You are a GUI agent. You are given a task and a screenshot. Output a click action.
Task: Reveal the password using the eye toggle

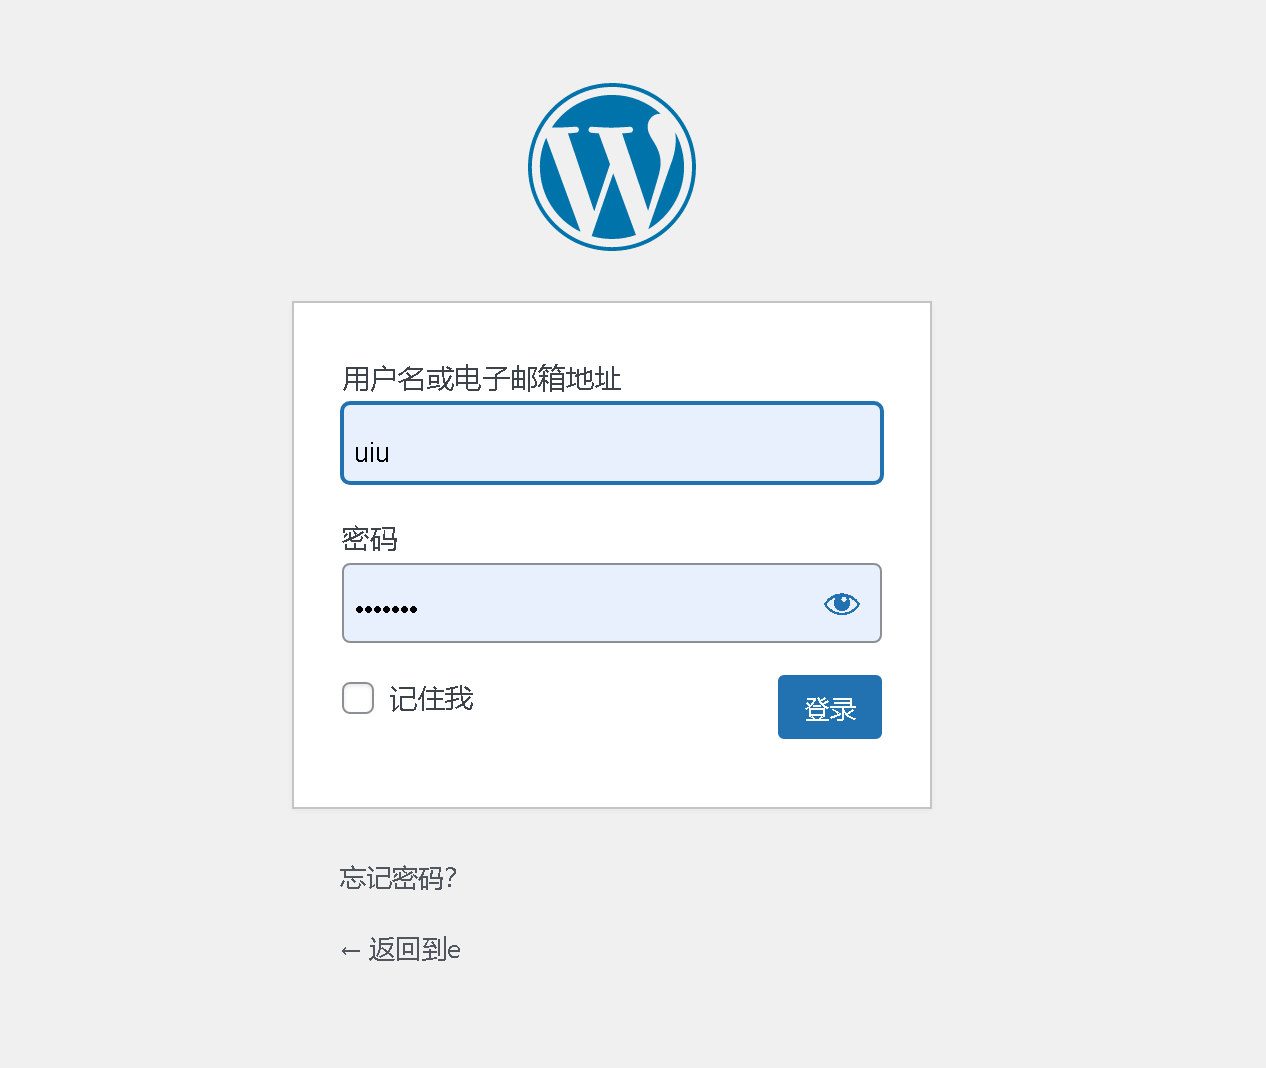[x=841, y=603]
